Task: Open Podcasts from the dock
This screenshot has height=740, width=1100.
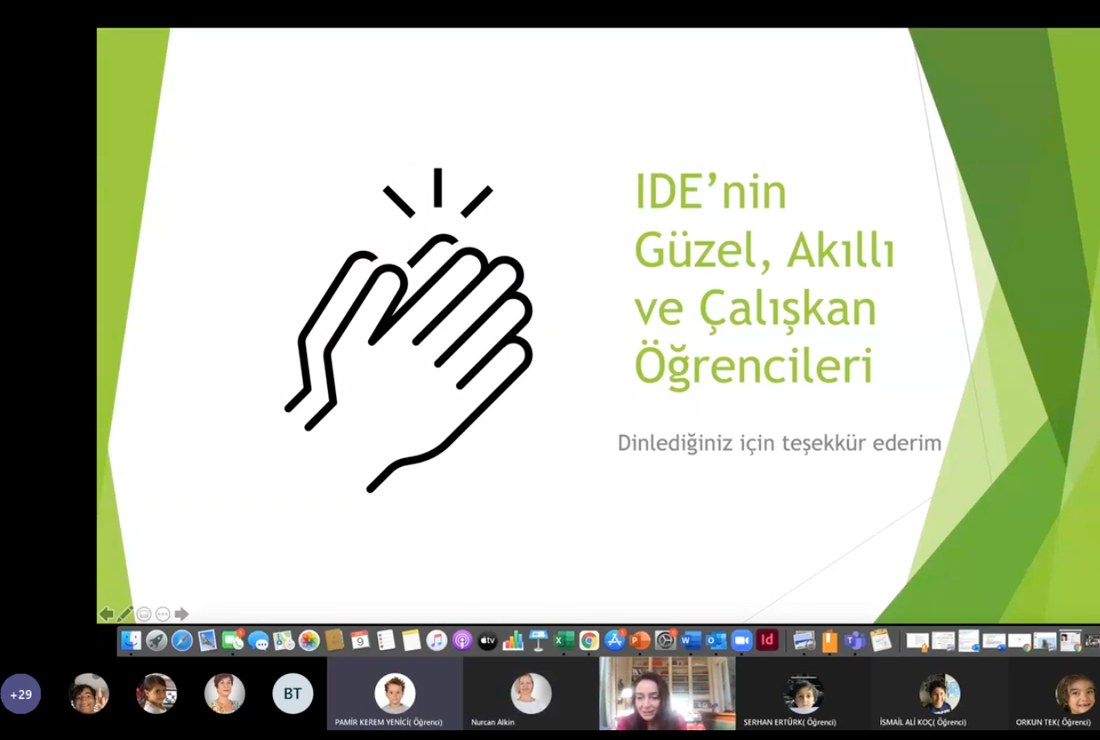Action: click(462, 640)
